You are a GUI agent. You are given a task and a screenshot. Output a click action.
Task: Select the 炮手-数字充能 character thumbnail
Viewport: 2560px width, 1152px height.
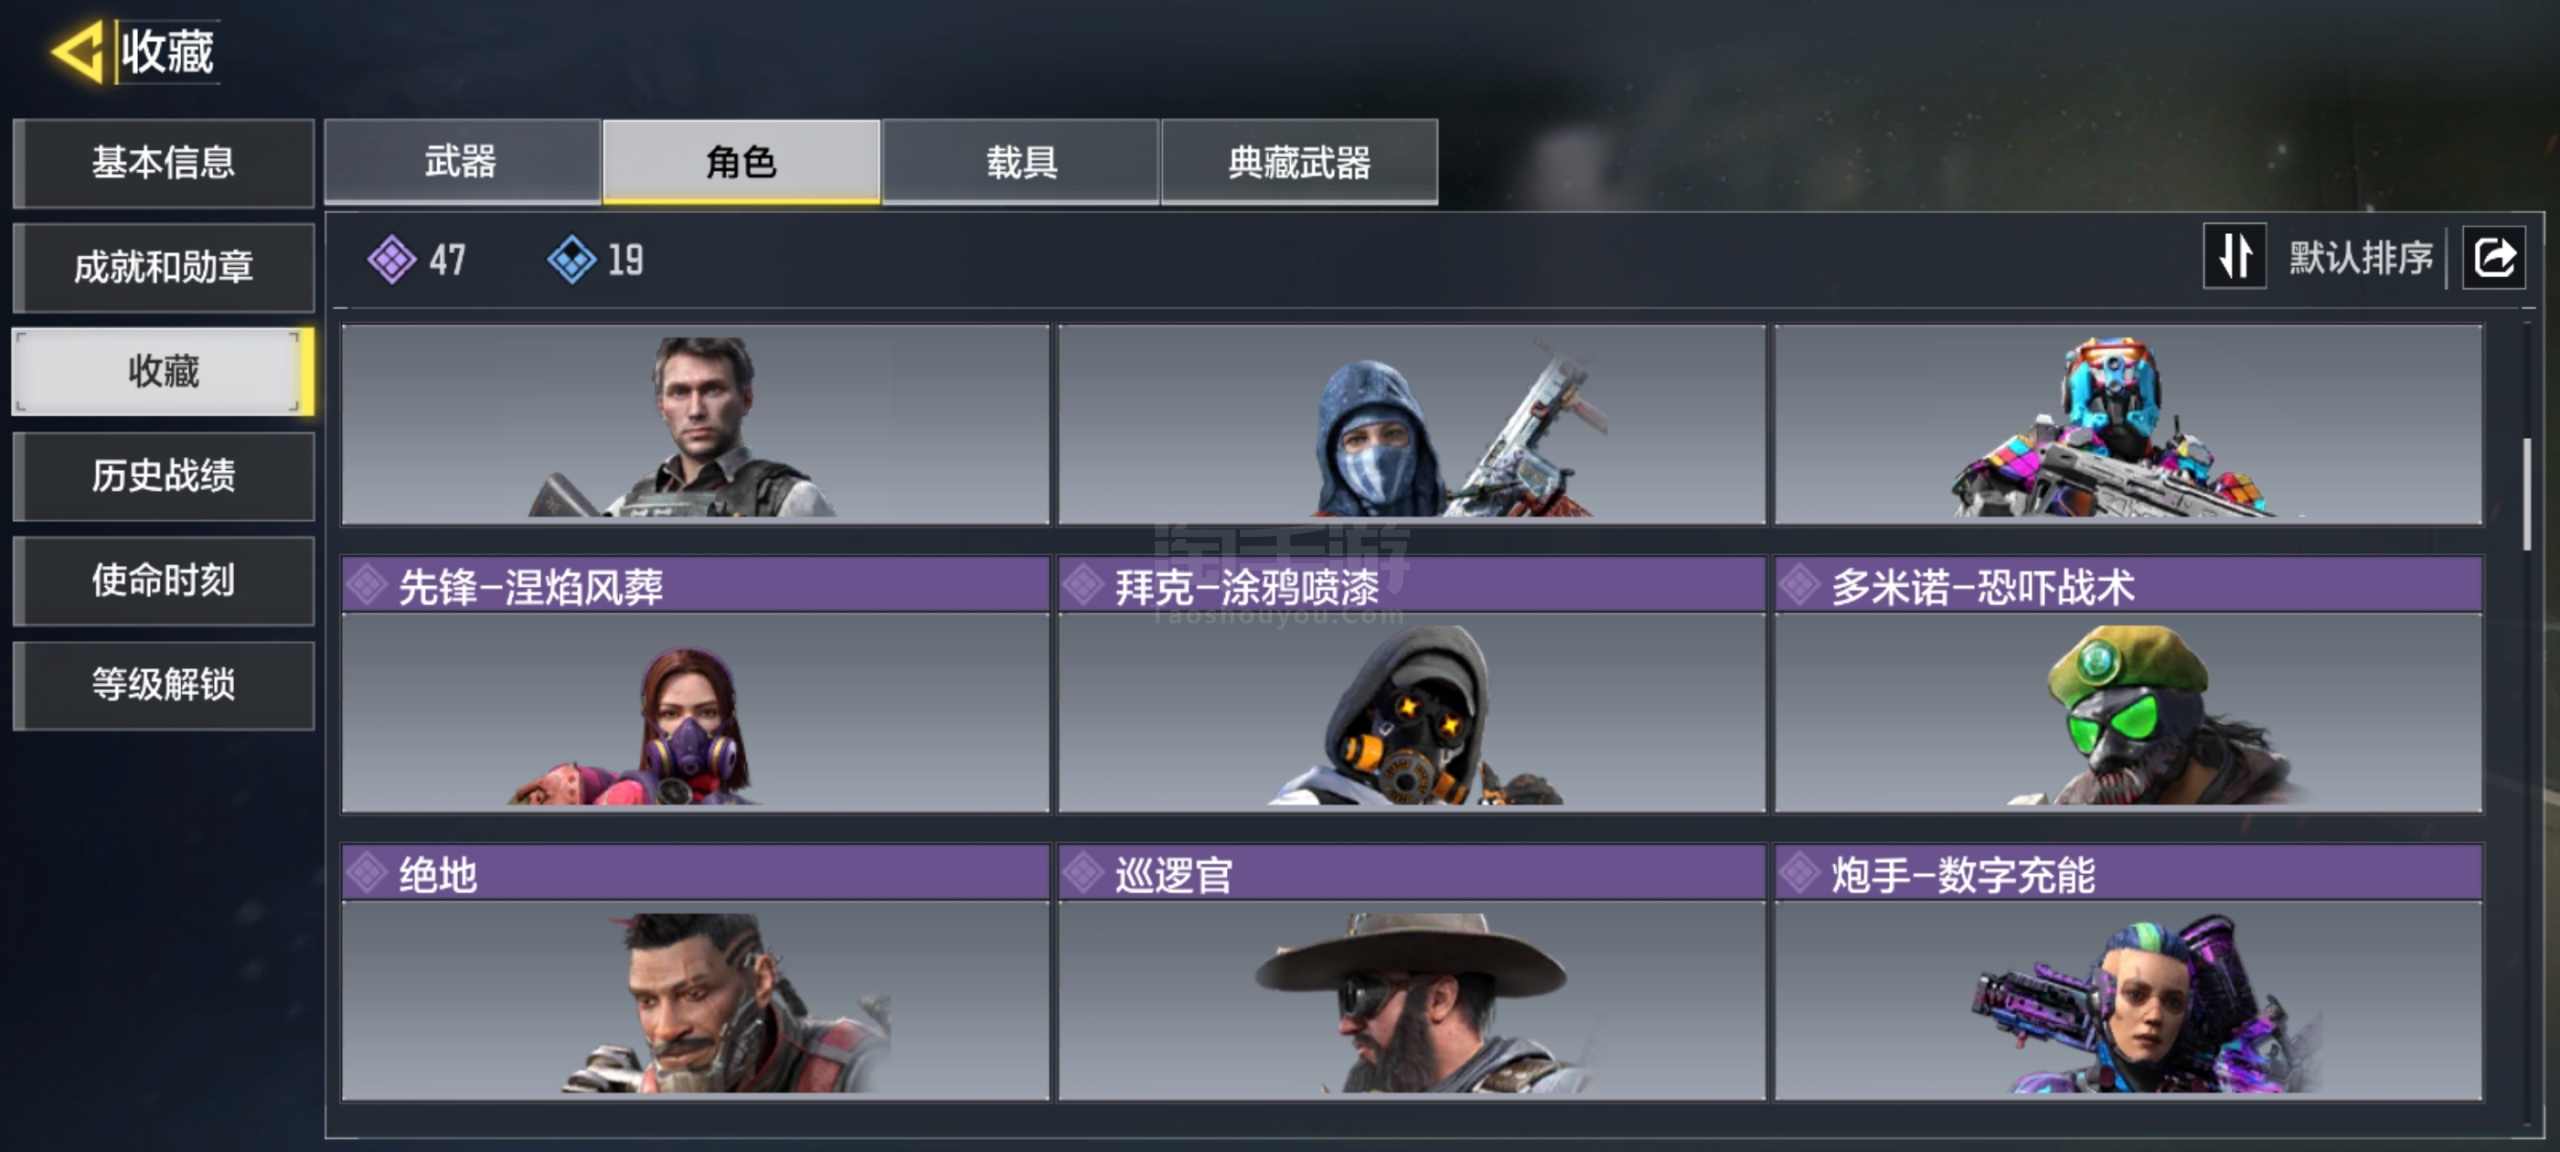[x=2128, y=1000]
